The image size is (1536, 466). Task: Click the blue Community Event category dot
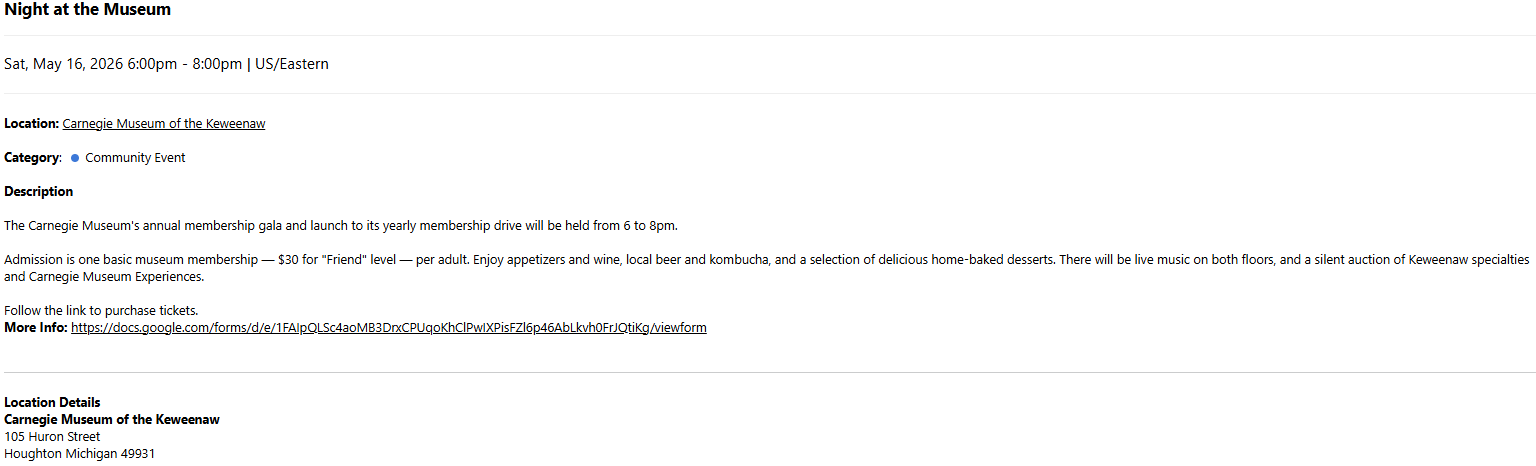click(75, 158)
